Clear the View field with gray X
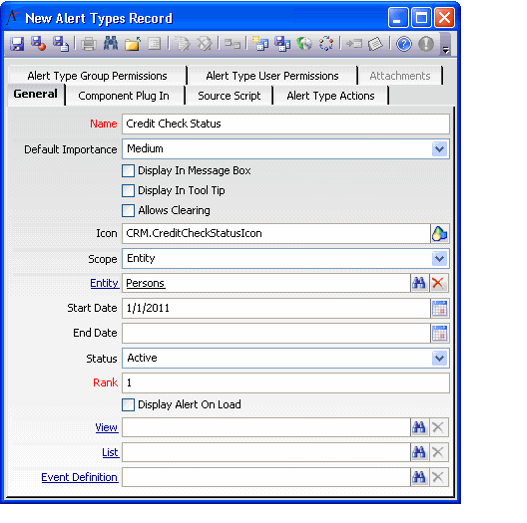This screenshot has height=523, width=527. [x=438, y=427]
